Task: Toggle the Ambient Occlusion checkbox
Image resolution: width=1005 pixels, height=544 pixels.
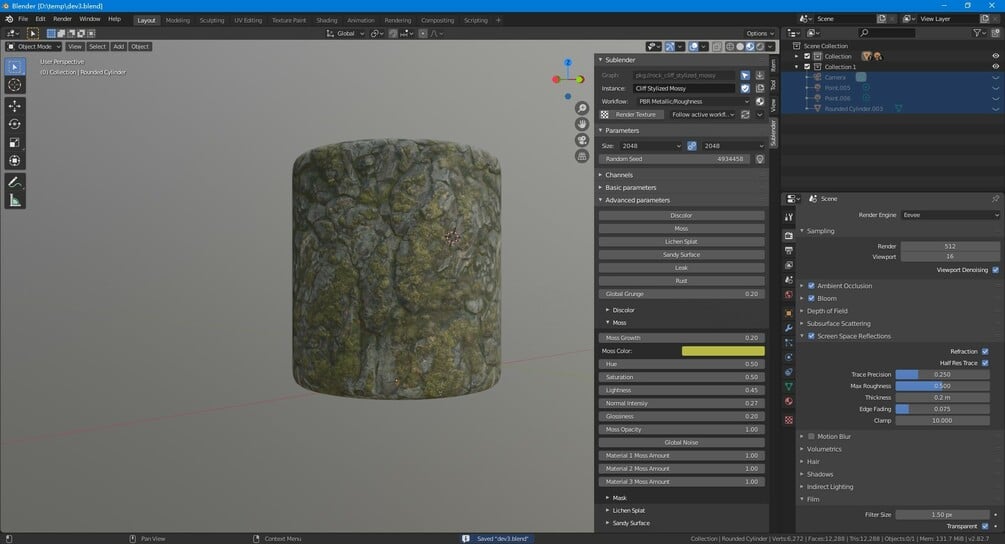Action: 811,286
